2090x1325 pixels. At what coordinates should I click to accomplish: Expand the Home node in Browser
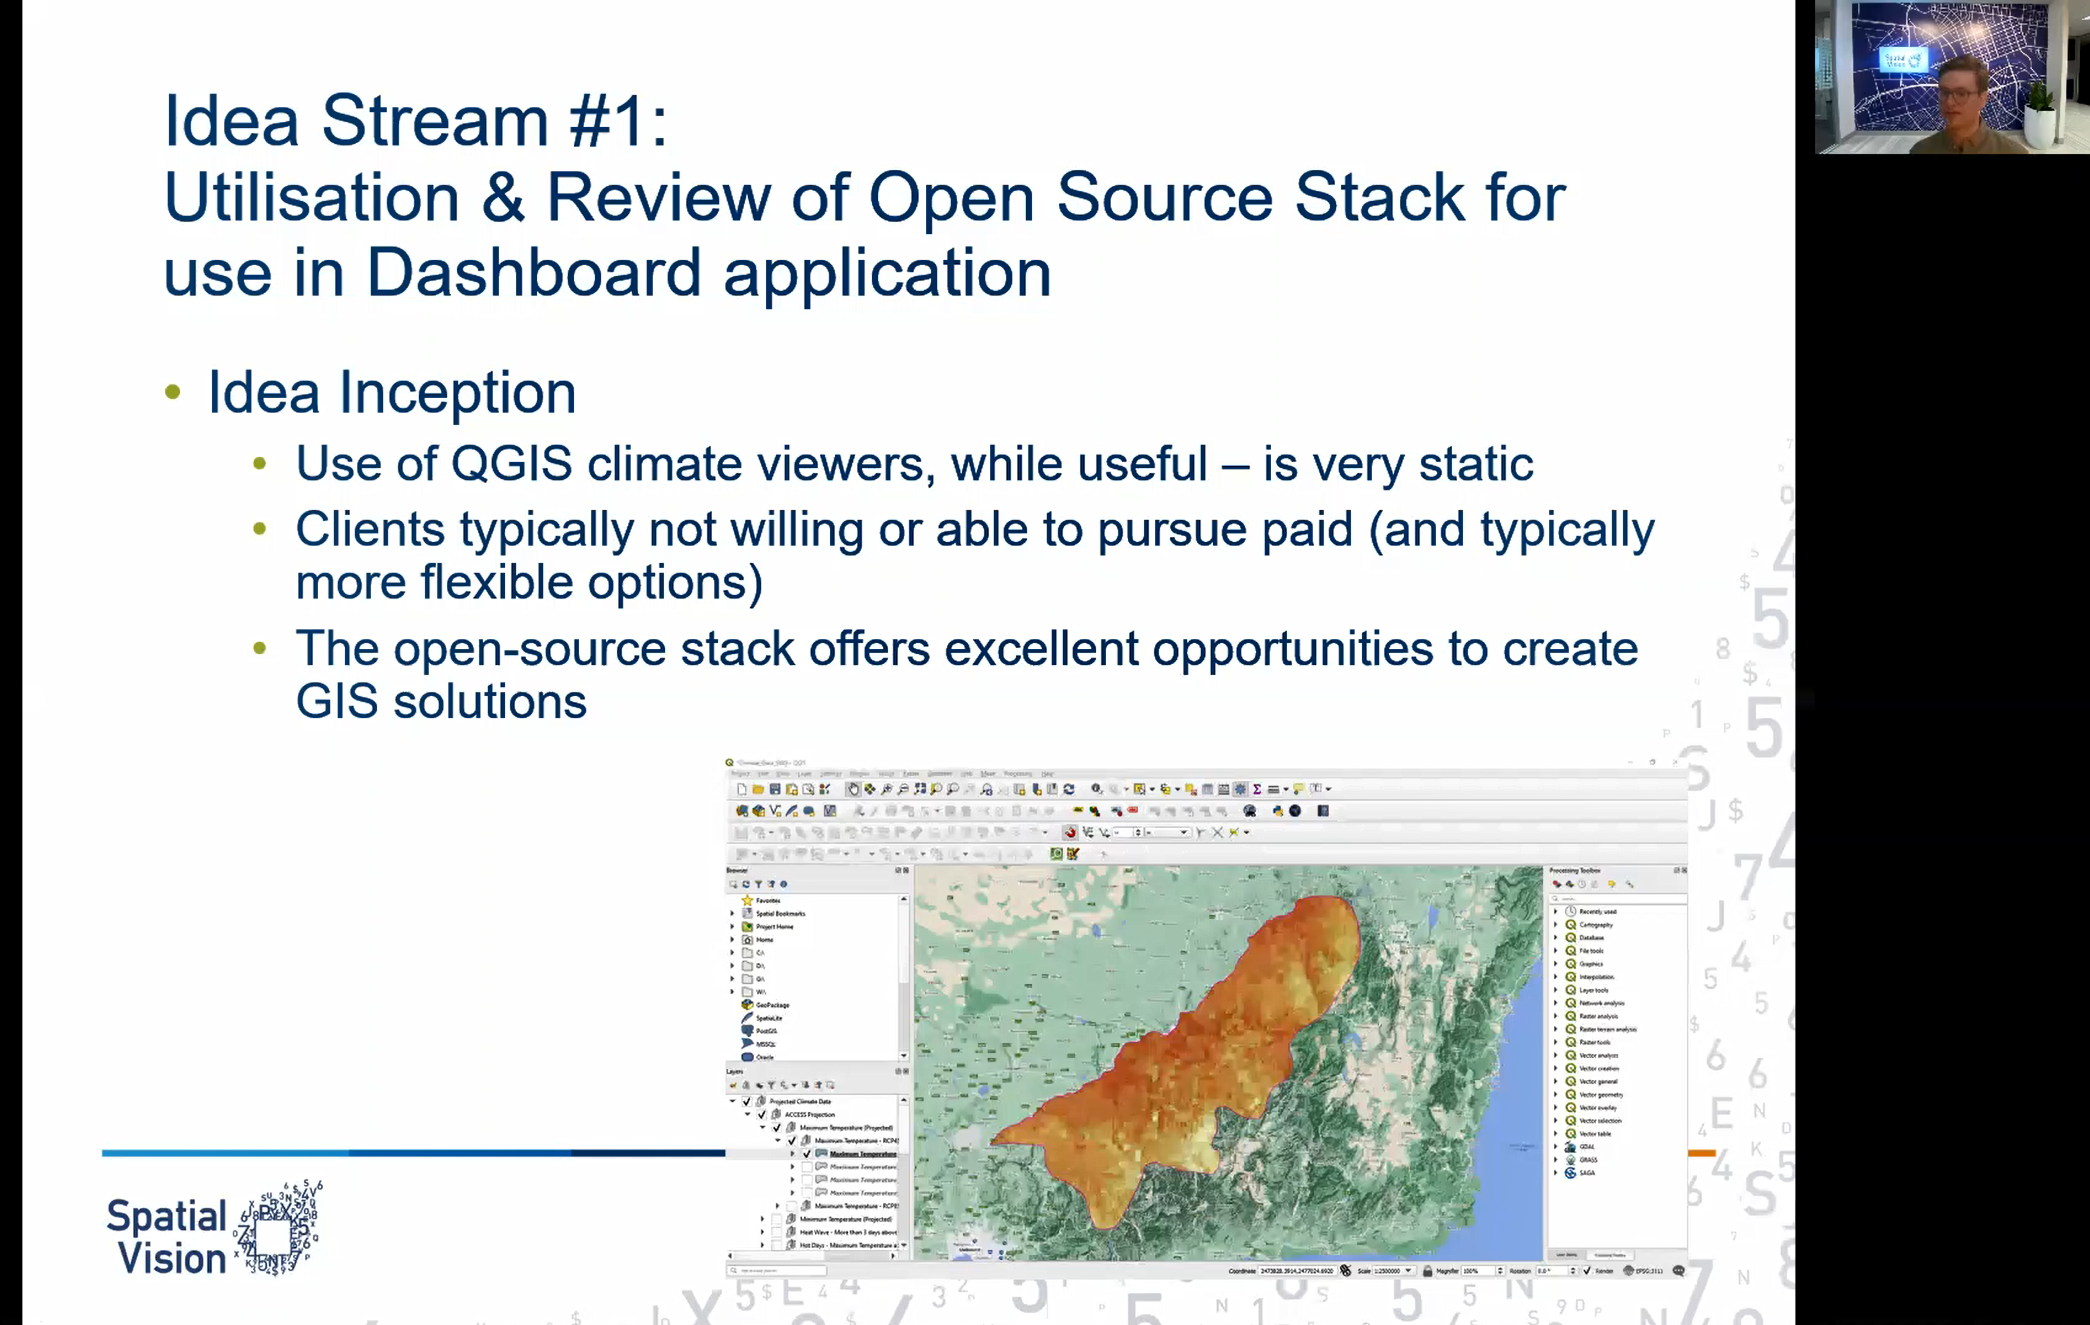pyautogui.click(x=732, y=939)
